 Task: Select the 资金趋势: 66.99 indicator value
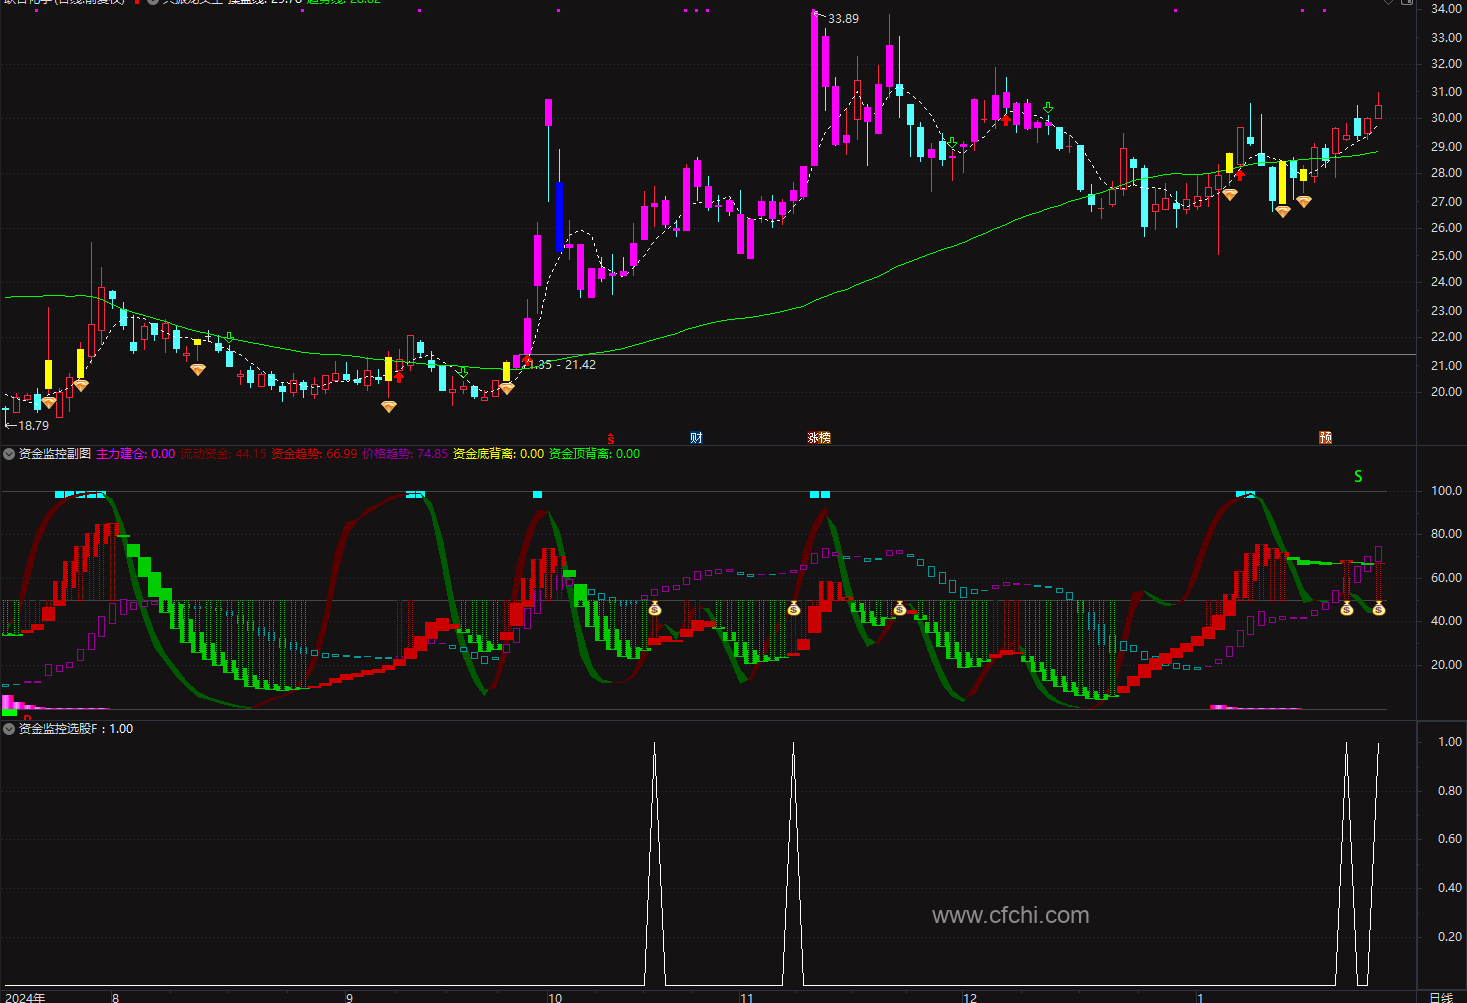(x=314, y=454)
